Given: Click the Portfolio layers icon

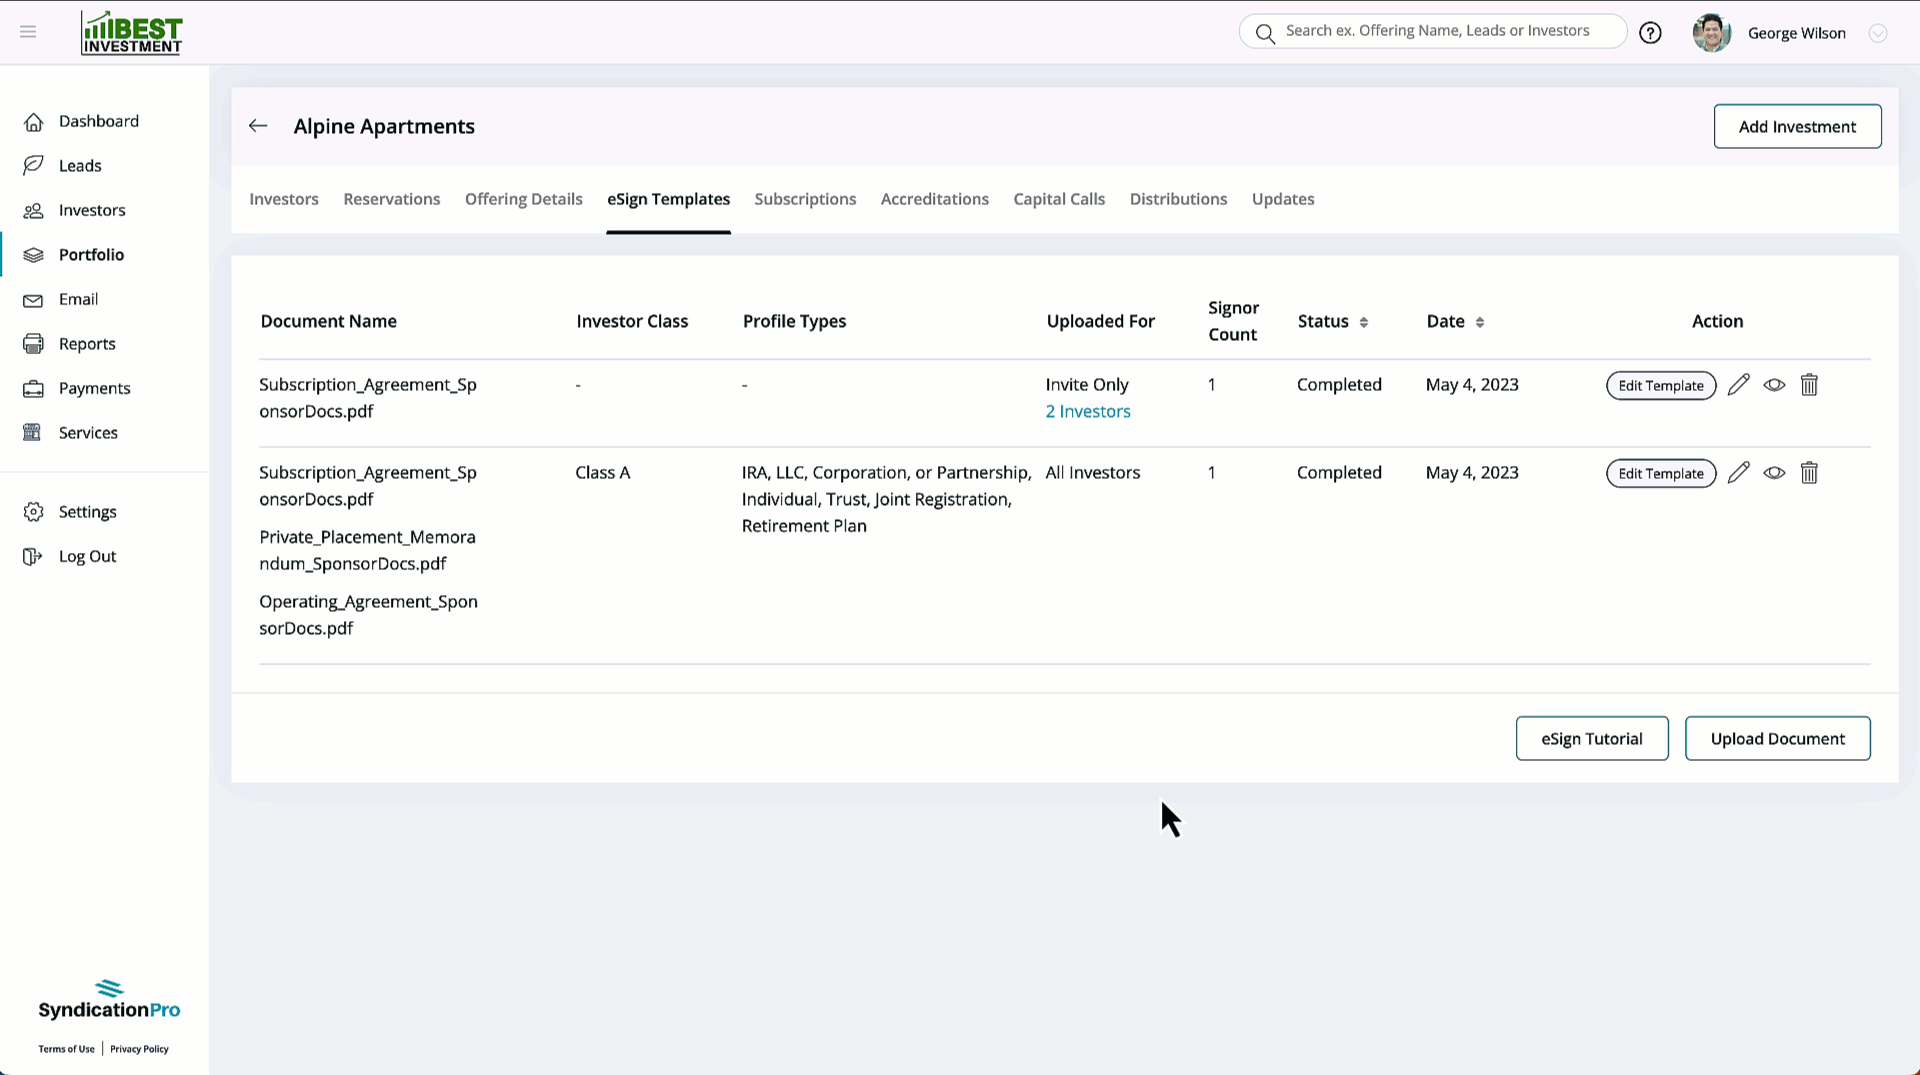Looking at the screenshot, I should pos(33,255).
